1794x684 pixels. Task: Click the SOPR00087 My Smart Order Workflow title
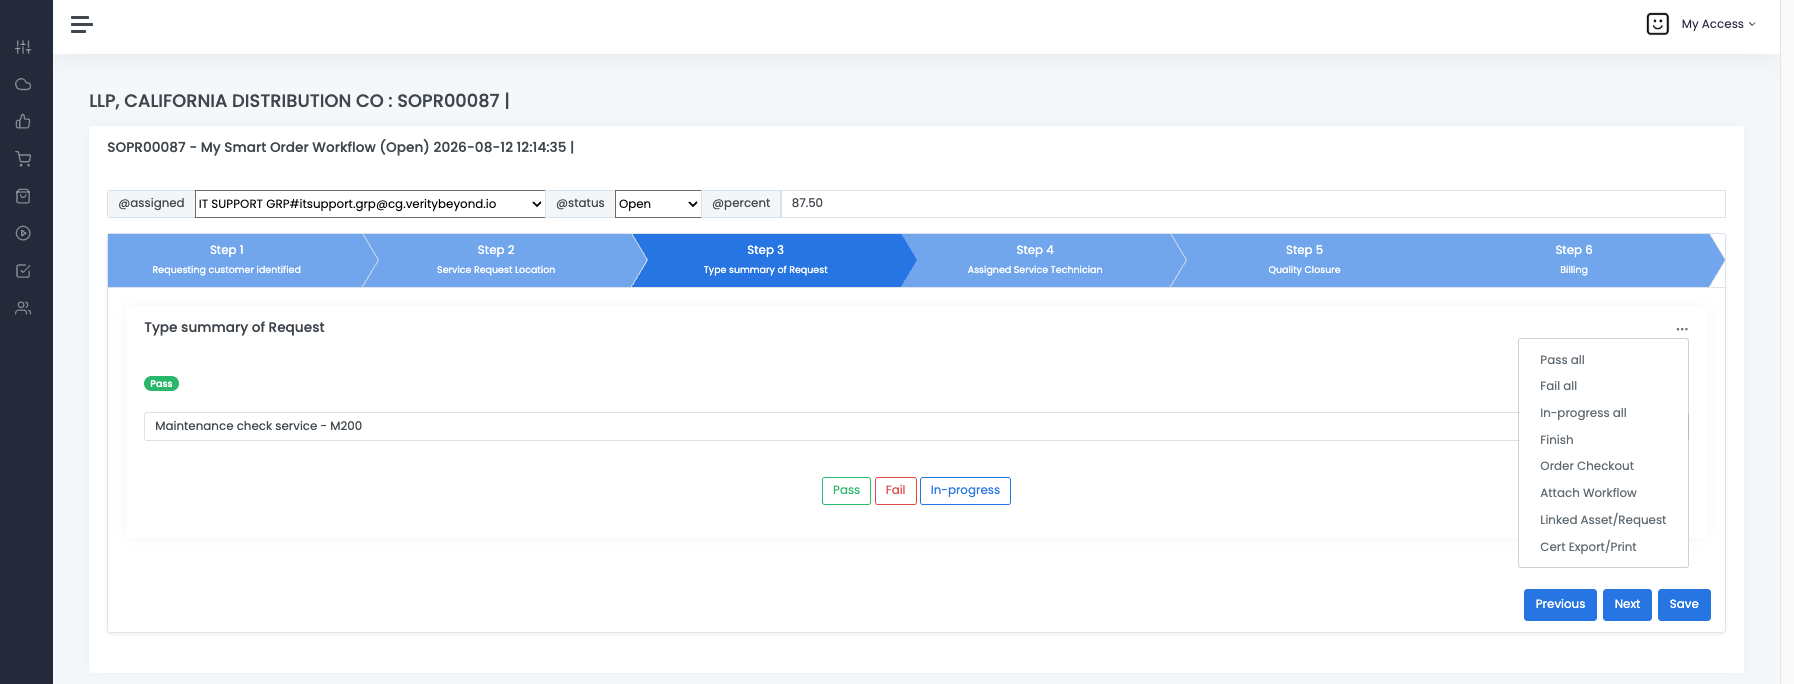(x=340, y=148)
